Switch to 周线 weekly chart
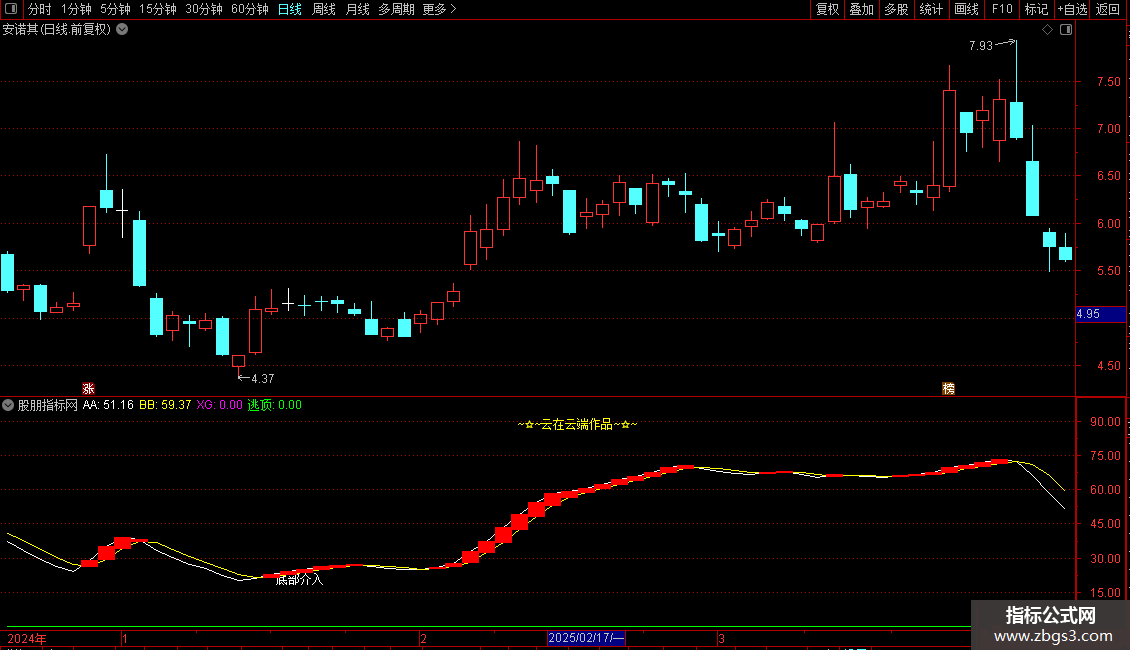The image size is (1130, 650). pyautogui.click(x=324, y=9)
